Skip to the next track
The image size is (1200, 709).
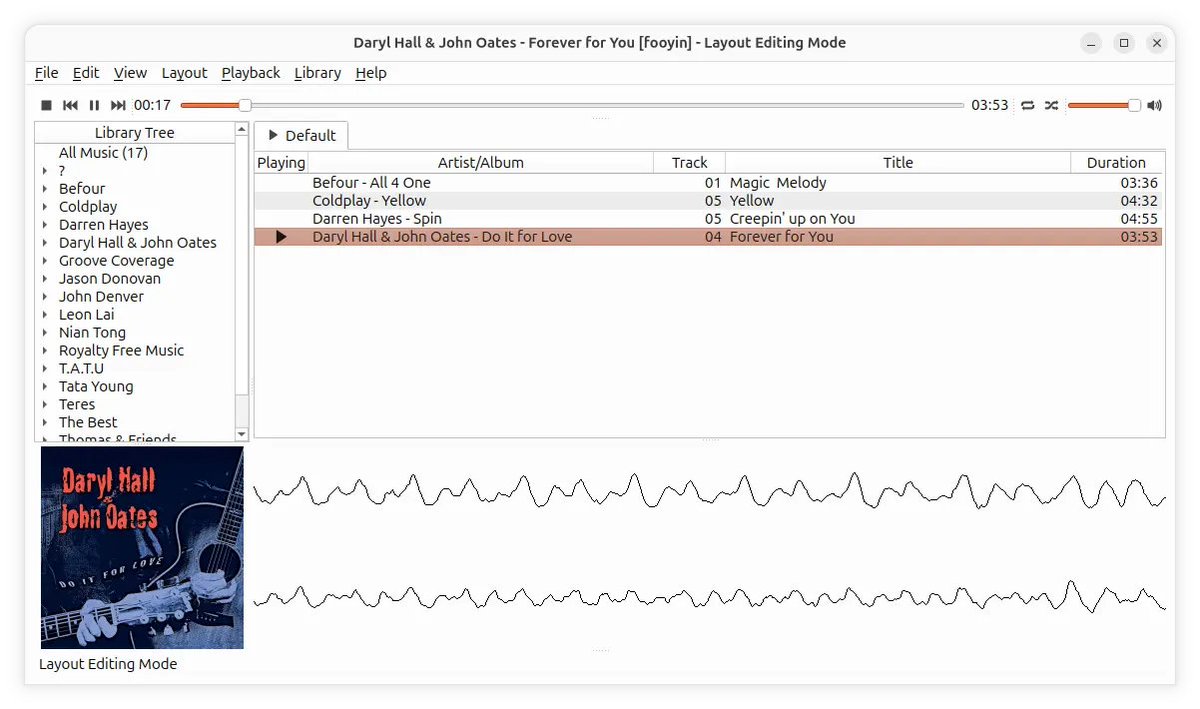point(118,105)
